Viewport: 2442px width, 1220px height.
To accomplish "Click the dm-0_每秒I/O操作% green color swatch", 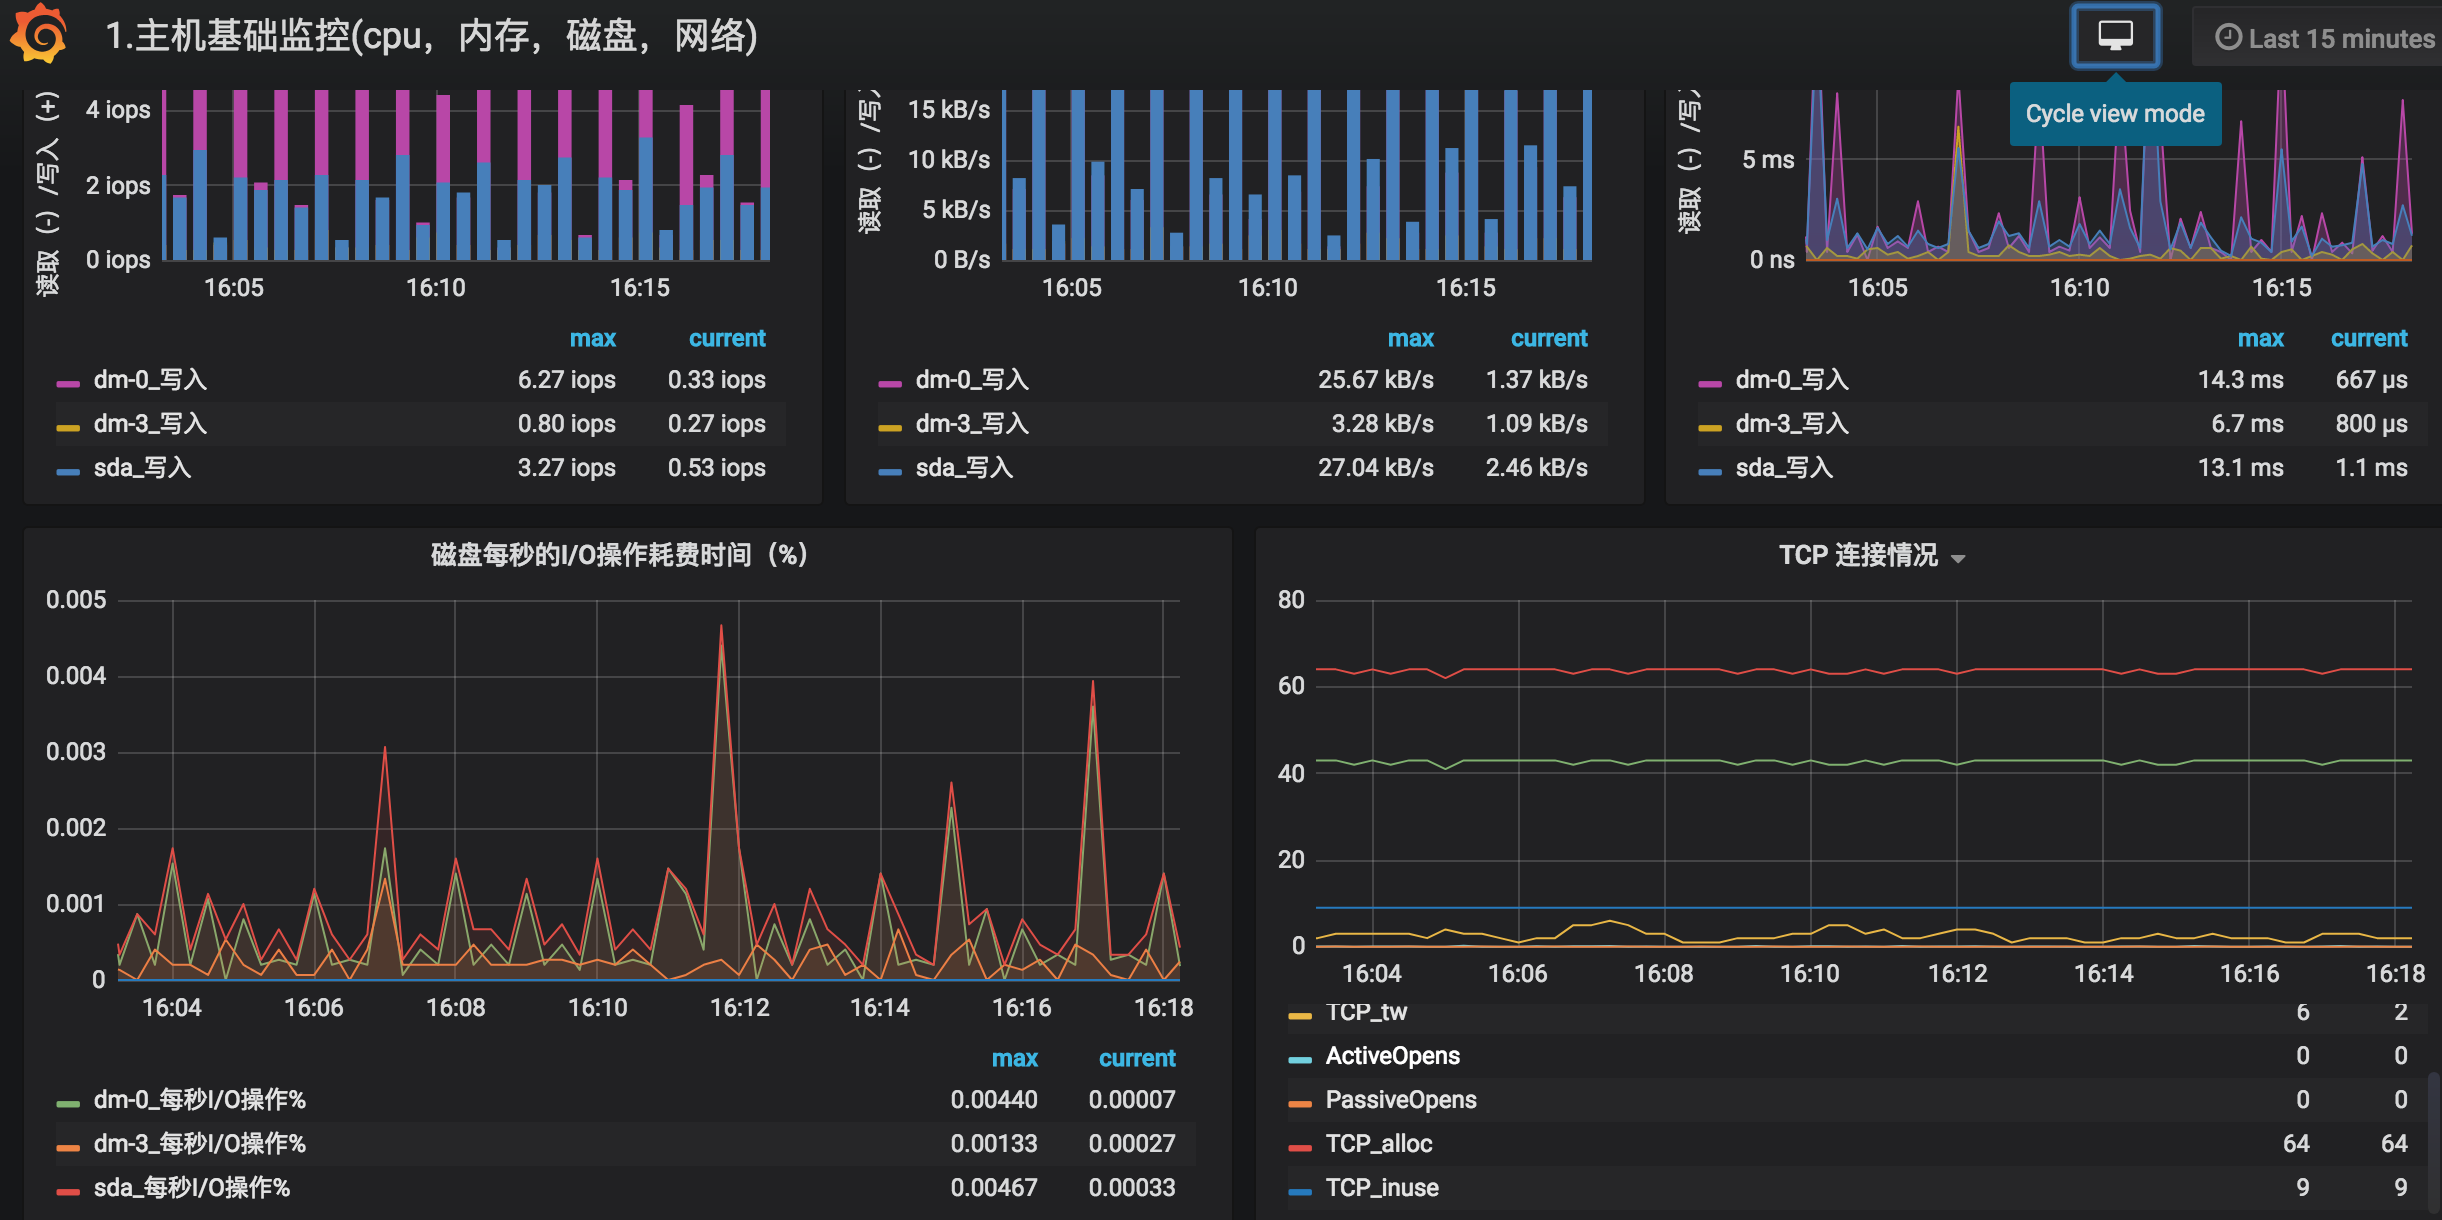I will coord(68,1103).
